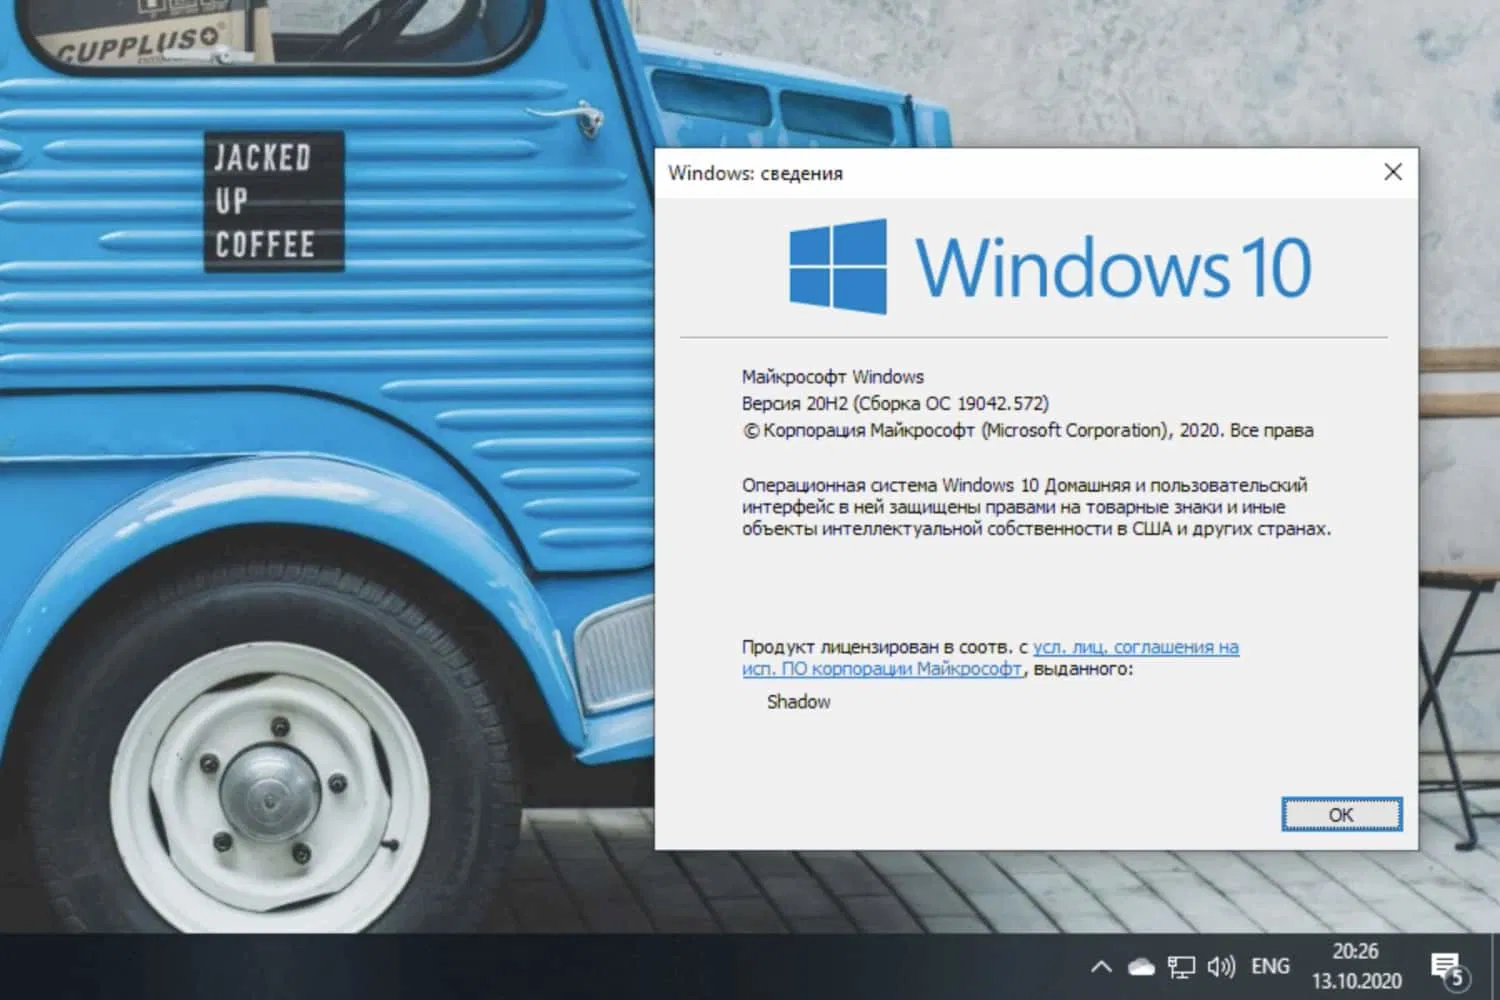Image resolution: width=1500 pixels, height=1000 pixels.
Task: Close the Windows: сведения dialog
Action: 1392,171
